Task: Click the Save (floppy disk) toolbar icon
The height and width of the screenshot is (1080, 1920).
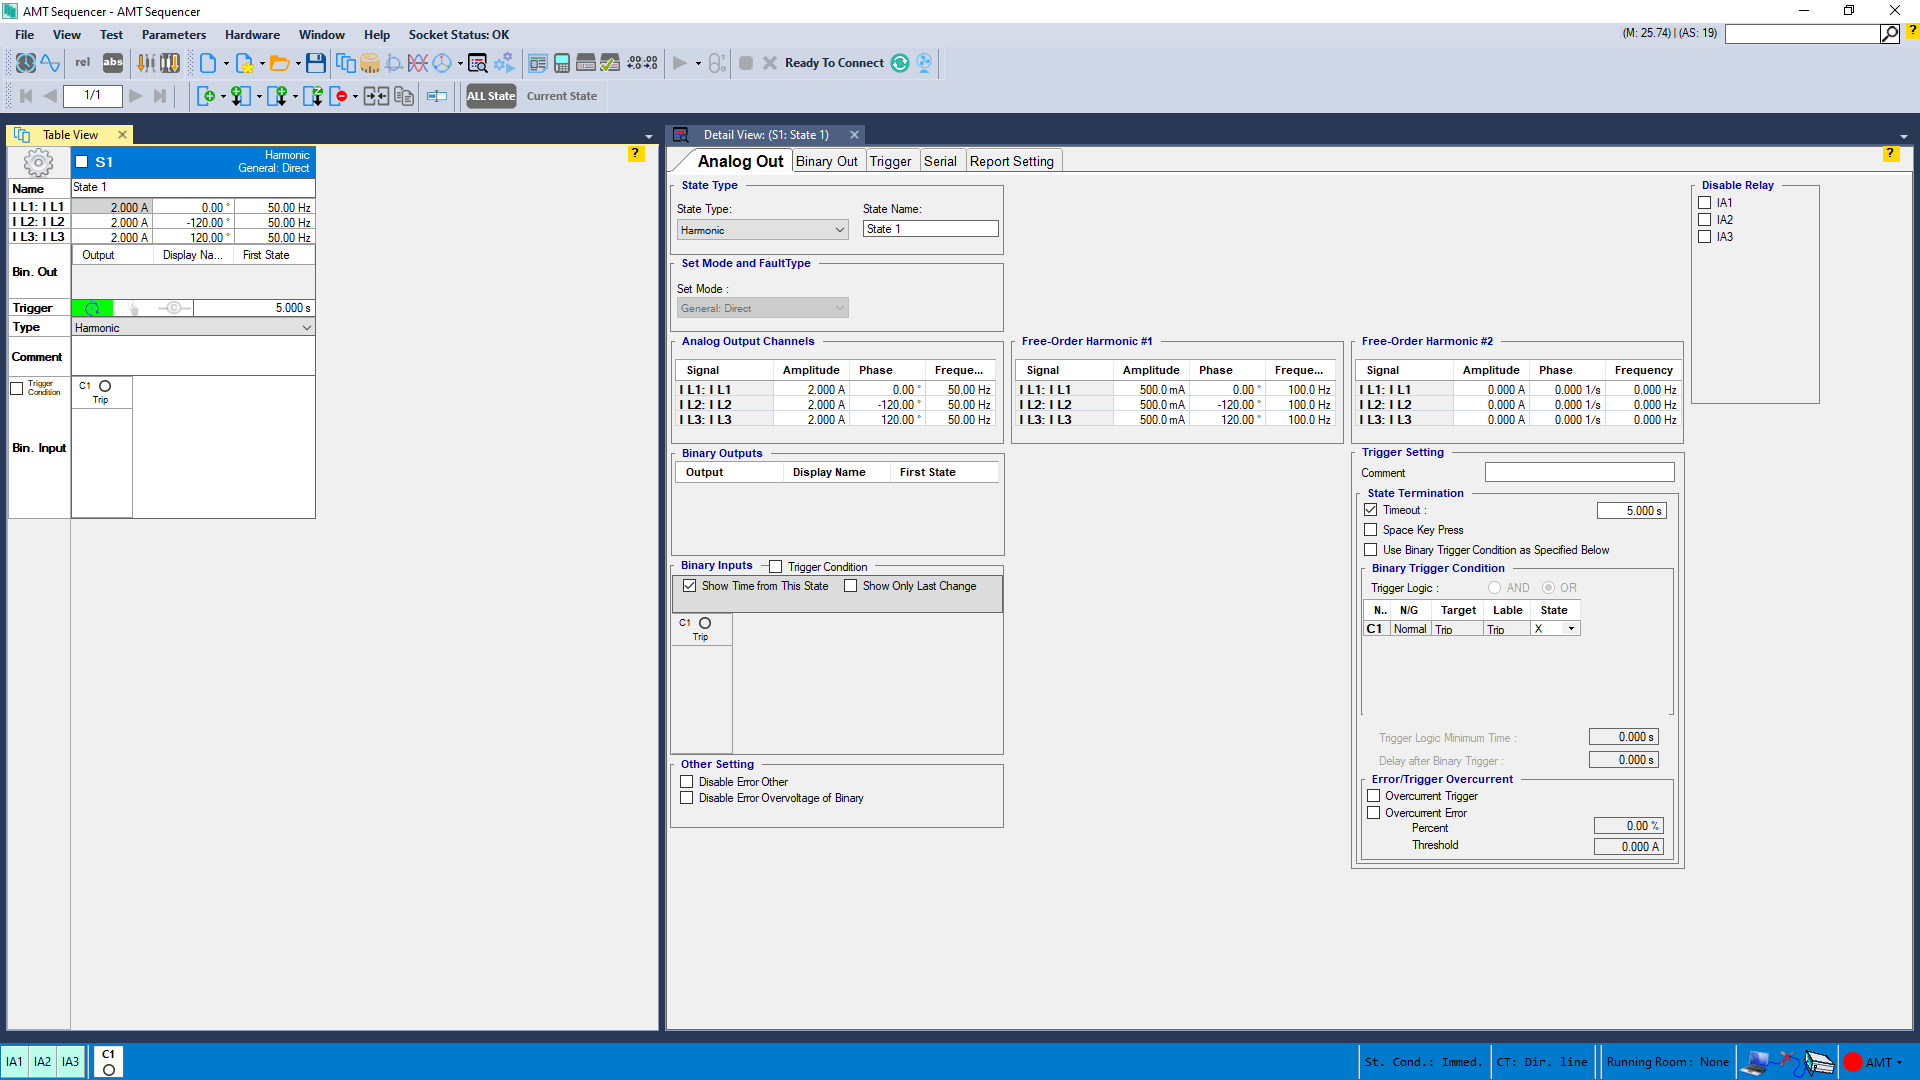Action: click(315, 63)
